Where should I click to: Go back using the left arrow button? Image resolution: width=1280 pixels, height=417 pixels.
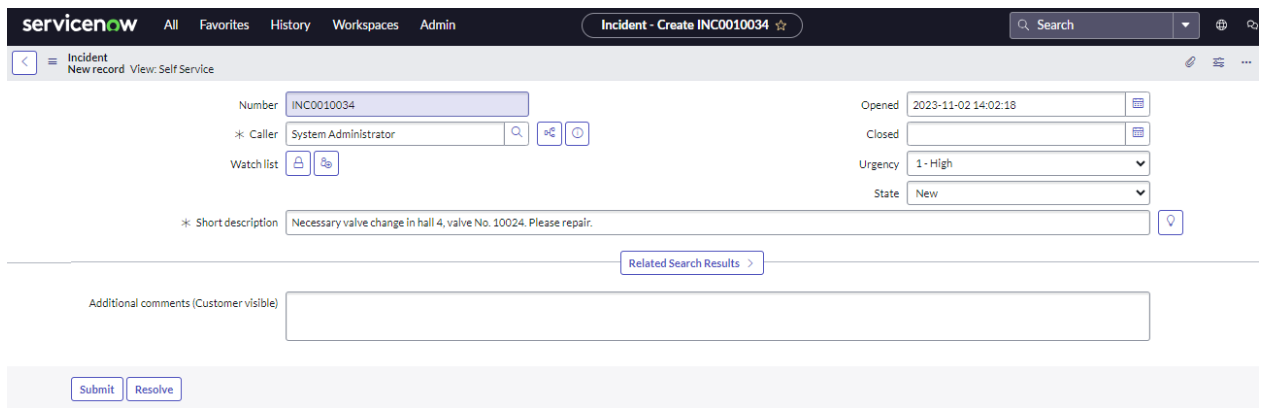[25, 62]
